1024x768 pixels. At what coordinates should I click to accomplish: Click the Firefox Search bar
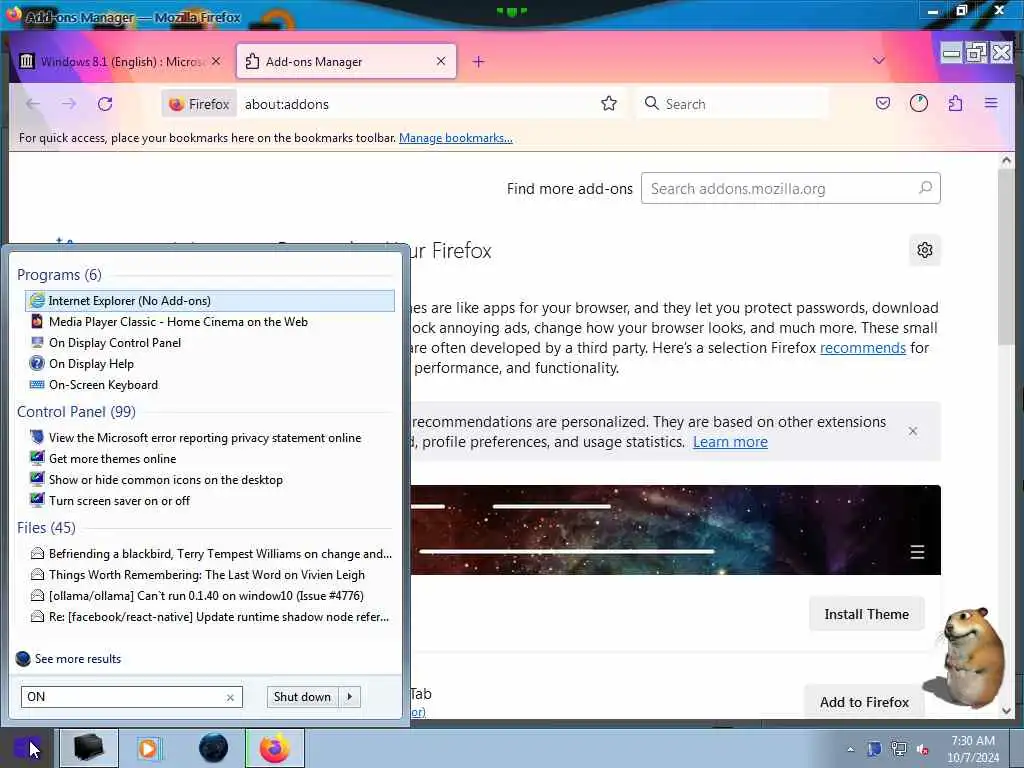coord(731,103)
